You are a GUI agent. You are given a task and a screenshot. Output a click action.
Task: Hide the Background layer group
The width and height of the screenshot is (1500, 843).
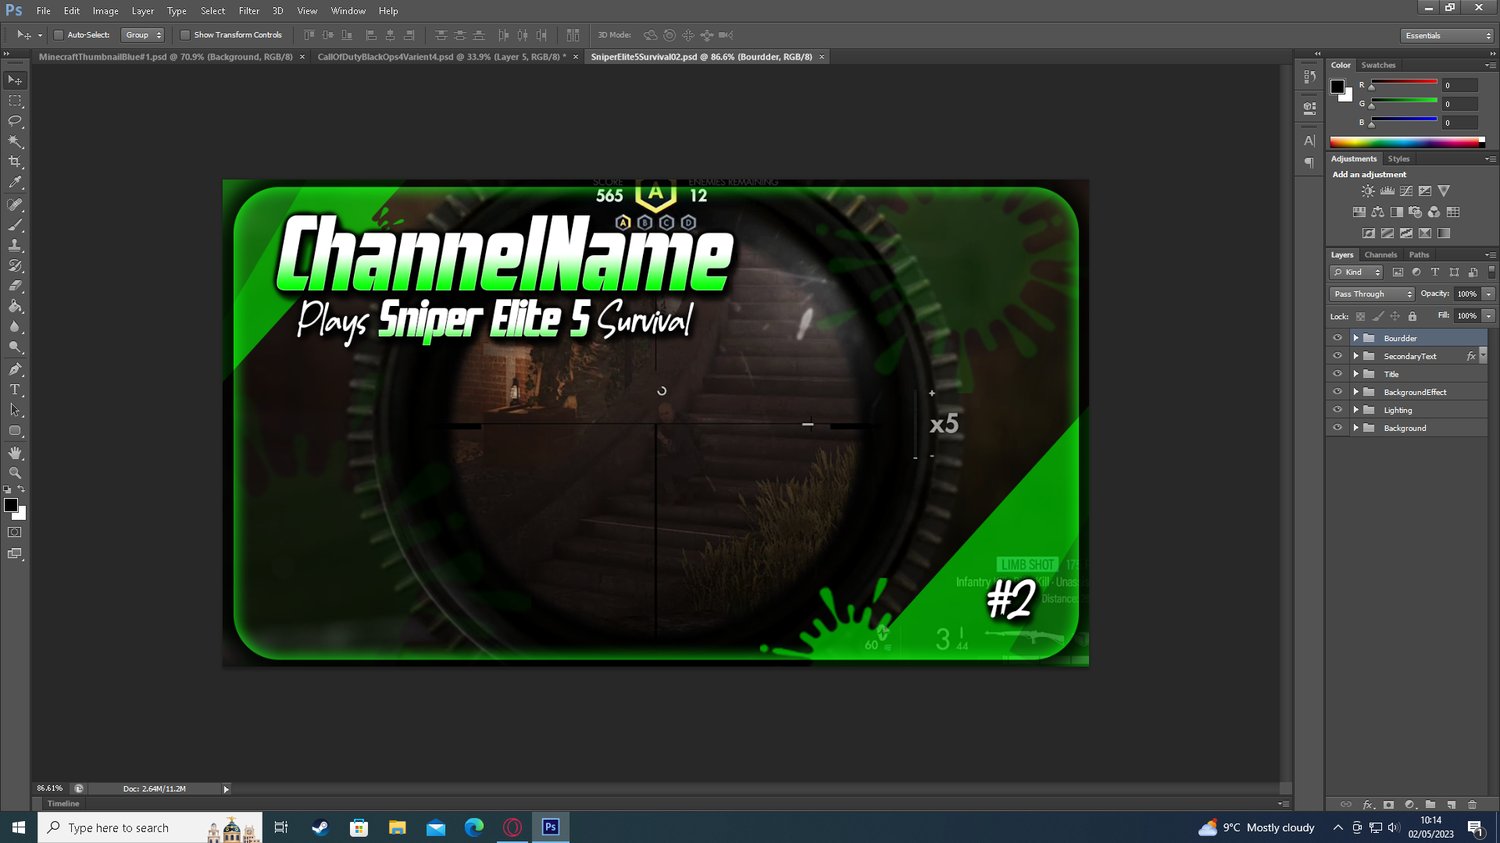pyautogui.click(x=1337, y=428)
